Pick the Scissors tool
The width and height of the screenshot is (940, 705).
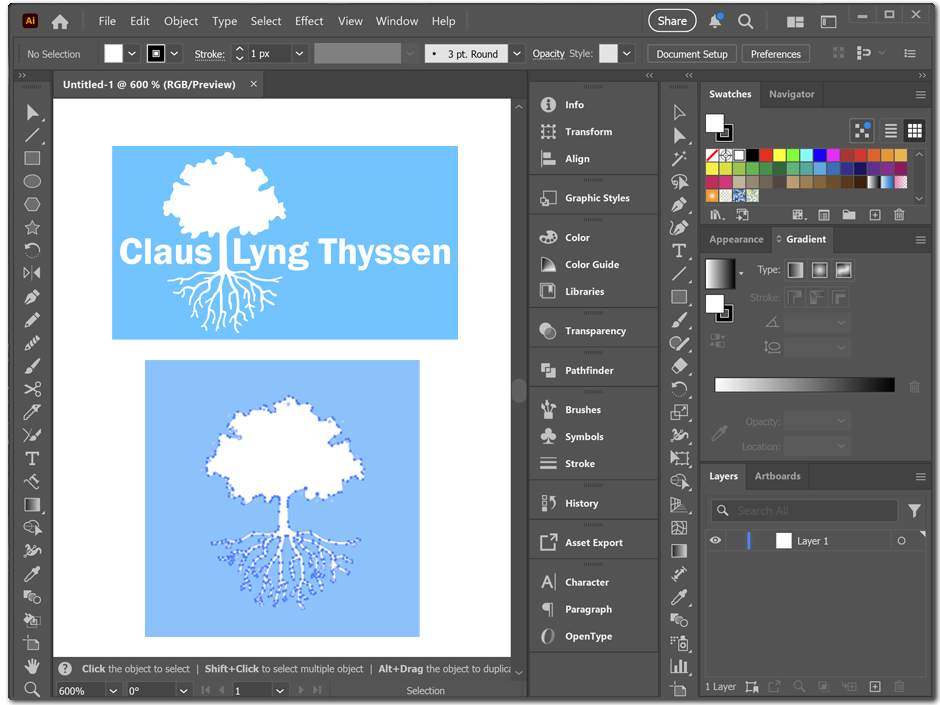32,389
